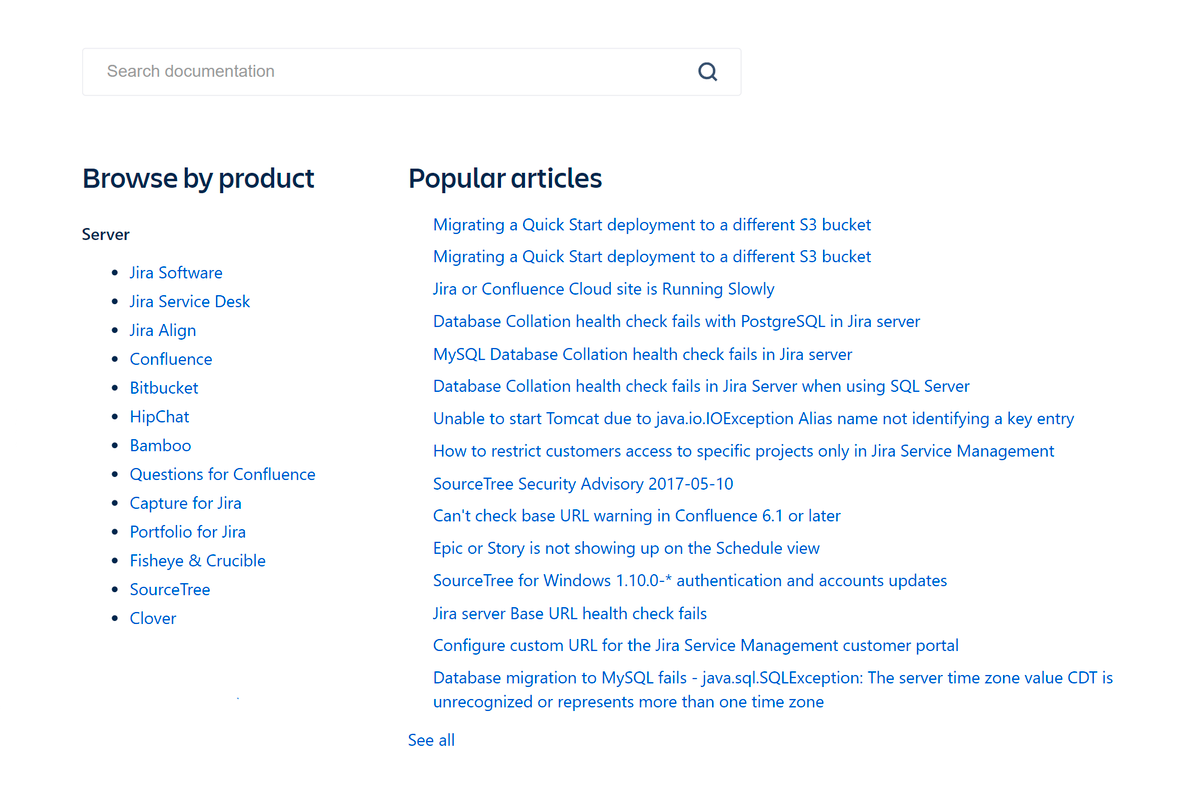Click the Server section label
Viewport: 1200px width, 804px height.
(x=106, y=235)
